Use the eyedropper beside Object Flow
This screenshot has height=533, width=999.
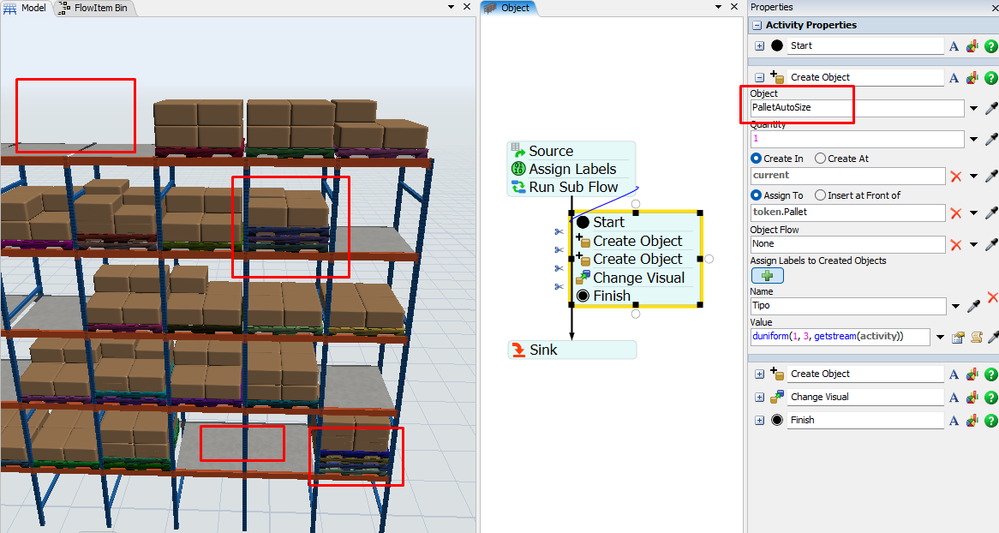point(991,244)
